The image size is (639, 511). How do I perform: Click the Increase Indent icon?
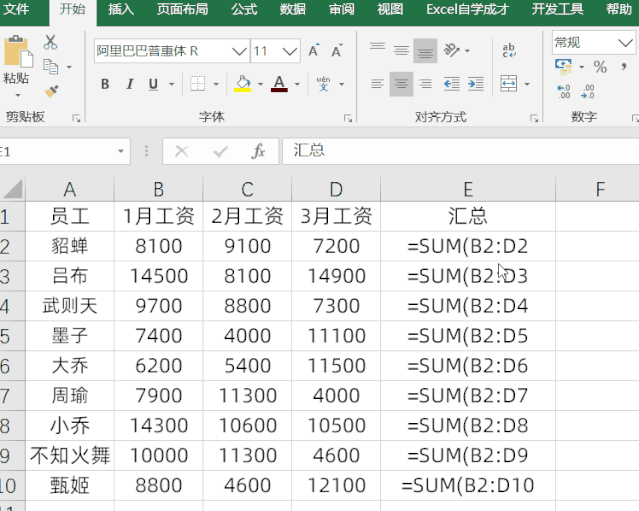click(476, 84)
